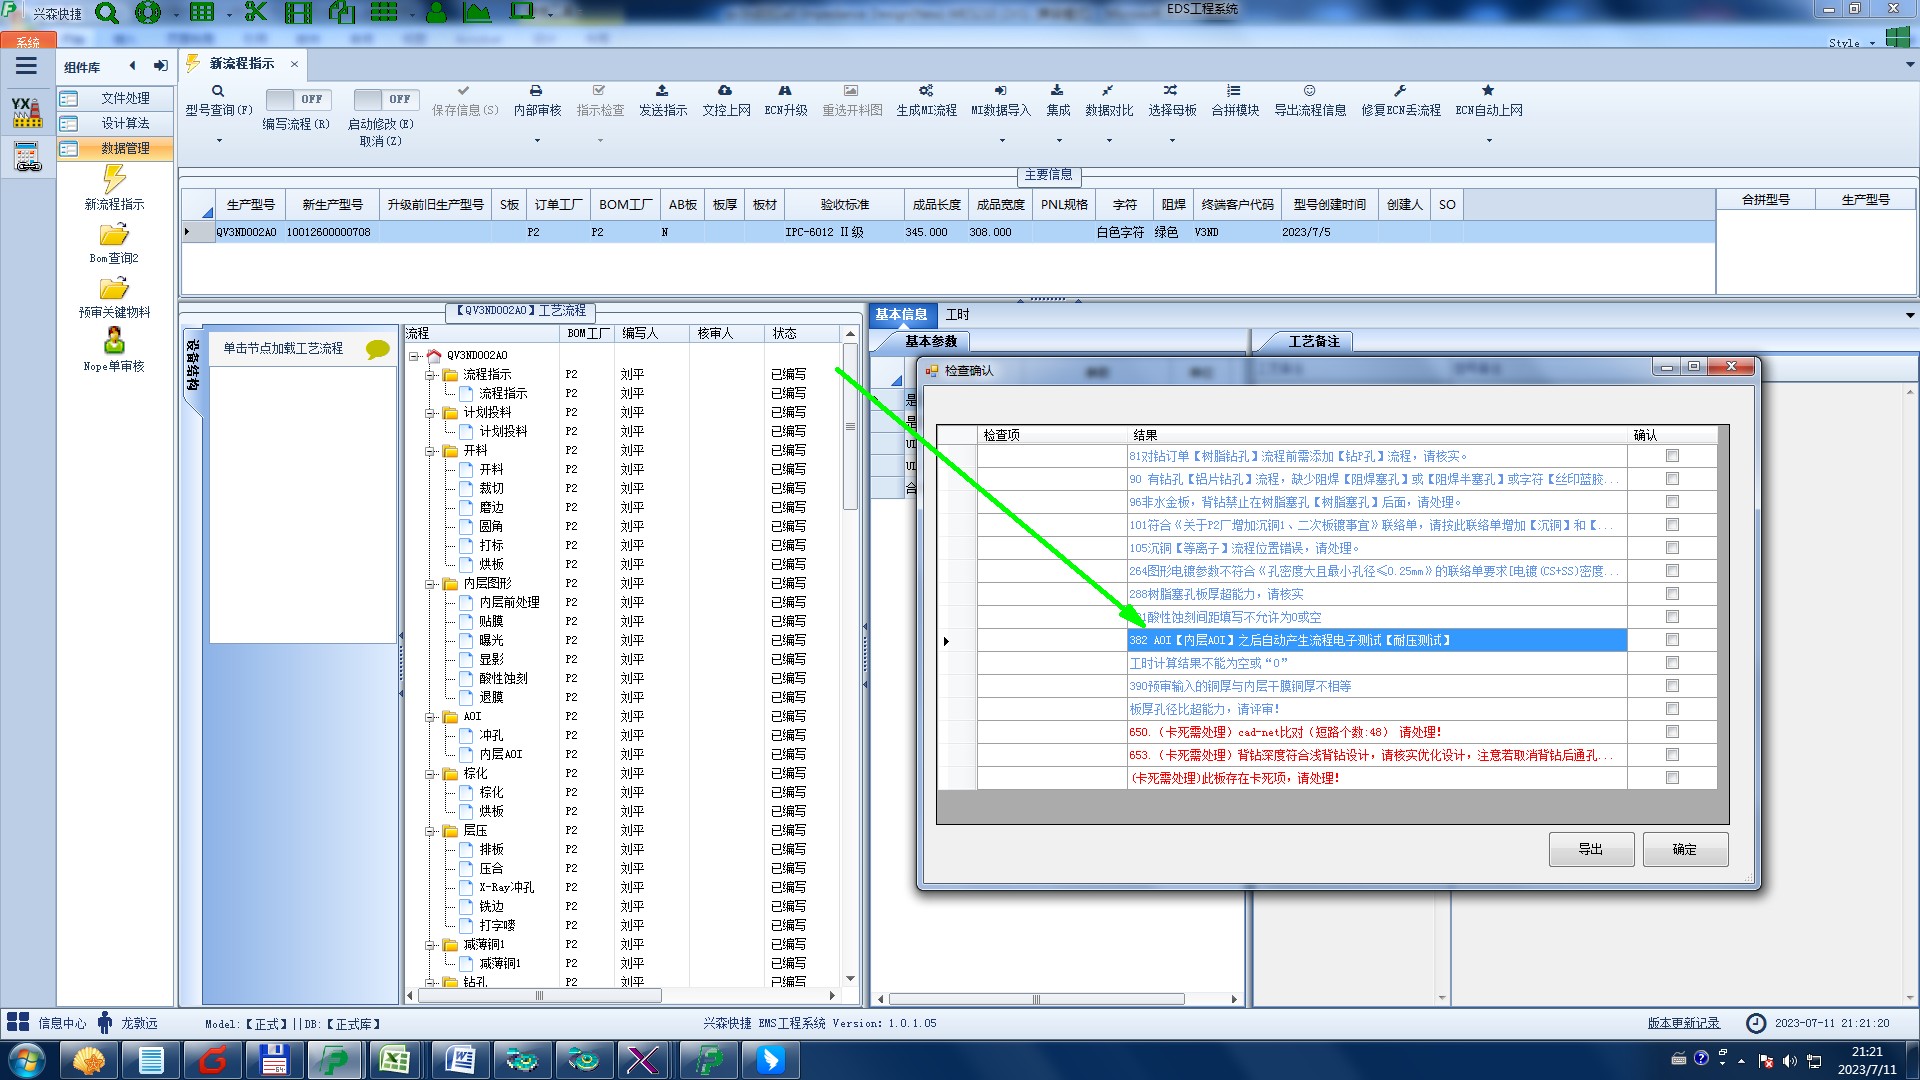This screenshot has width=1920, height=1080.
Task: Click the 重选开料图 image icon
Action: click(x=851, y=91)
